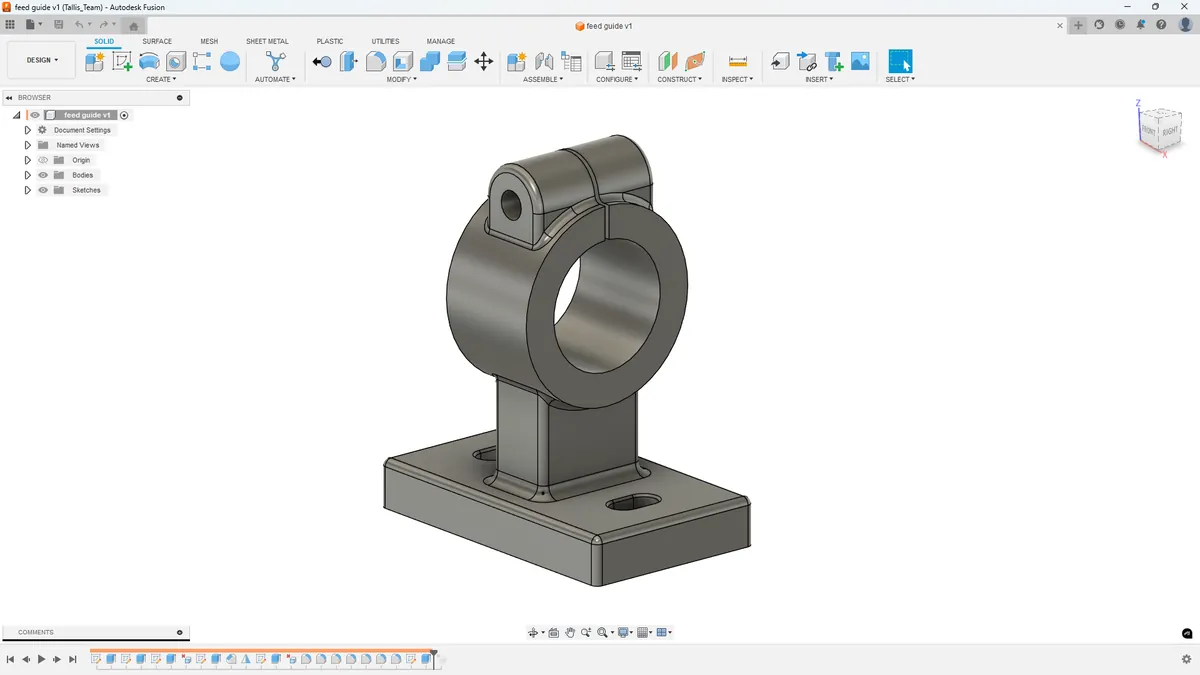Open the Measure tool under Inspect
The height and width of the screenshot is (675, 1200).
[x=738, y=62]
